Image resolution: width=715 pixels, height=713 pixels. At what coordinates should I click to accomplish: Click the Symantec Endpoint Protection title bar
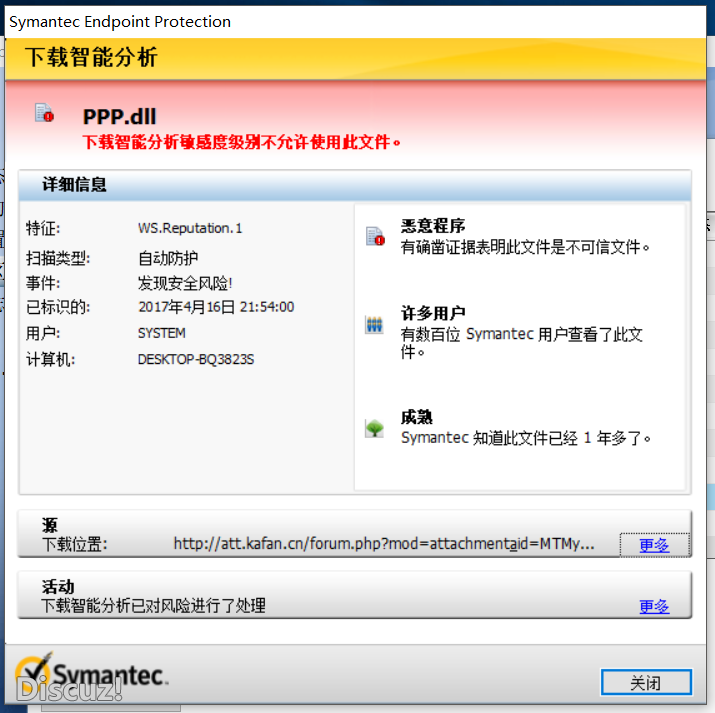[120, 21]
